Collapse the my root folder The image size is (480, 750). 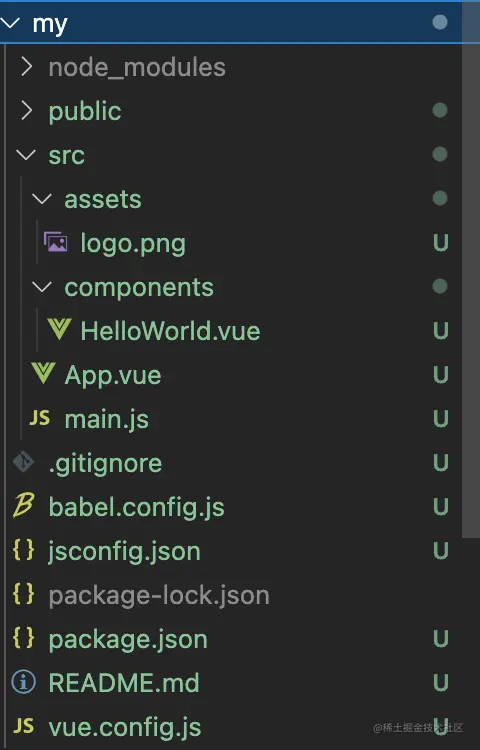coord(10,22)
